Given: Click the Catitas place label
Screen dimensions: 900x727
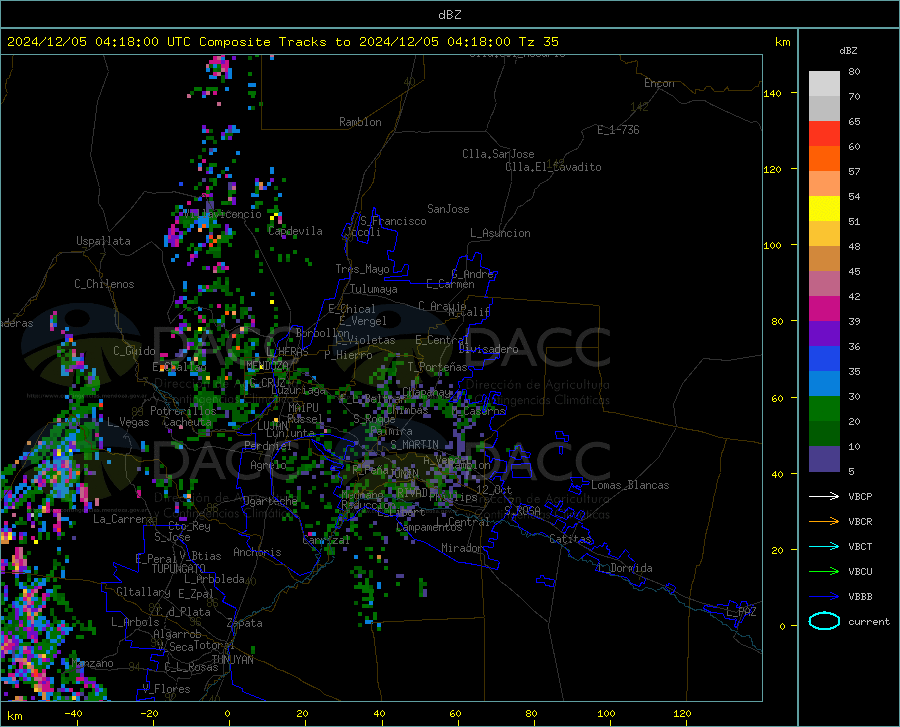Looking at the screenshot, I should (x=570, y=539).
